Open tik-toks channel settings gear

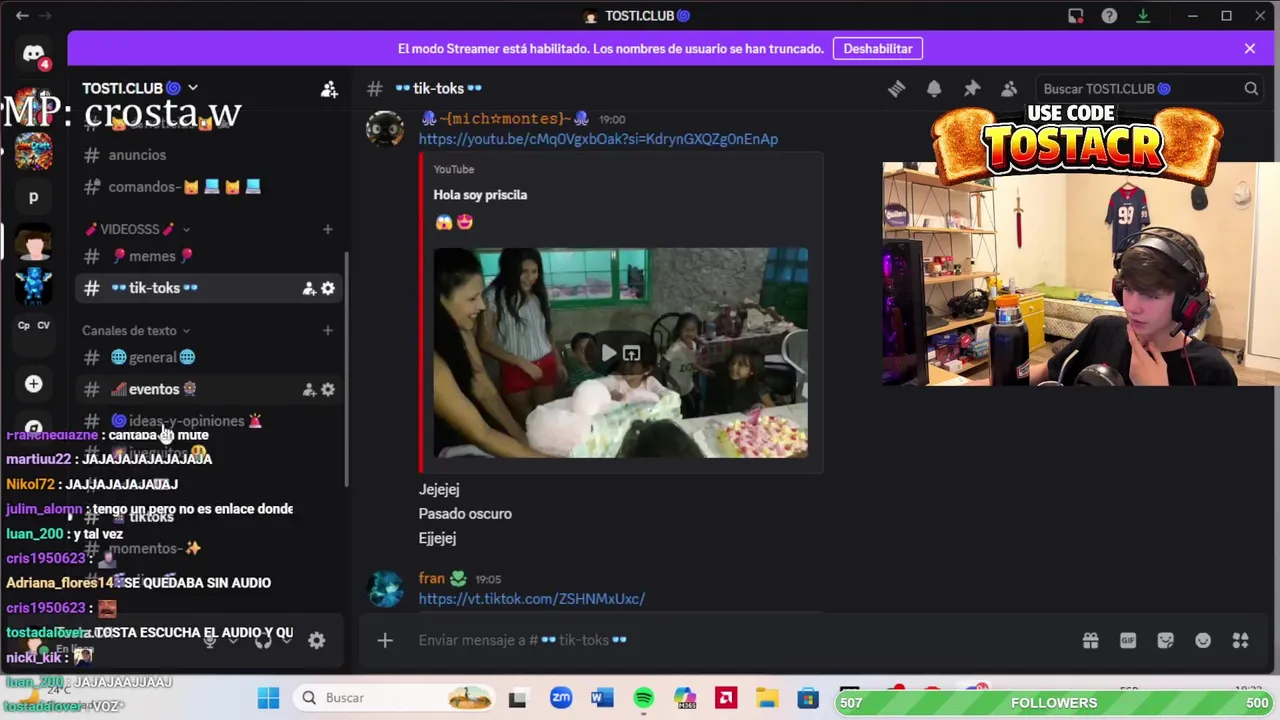click(x=328, y=288)
